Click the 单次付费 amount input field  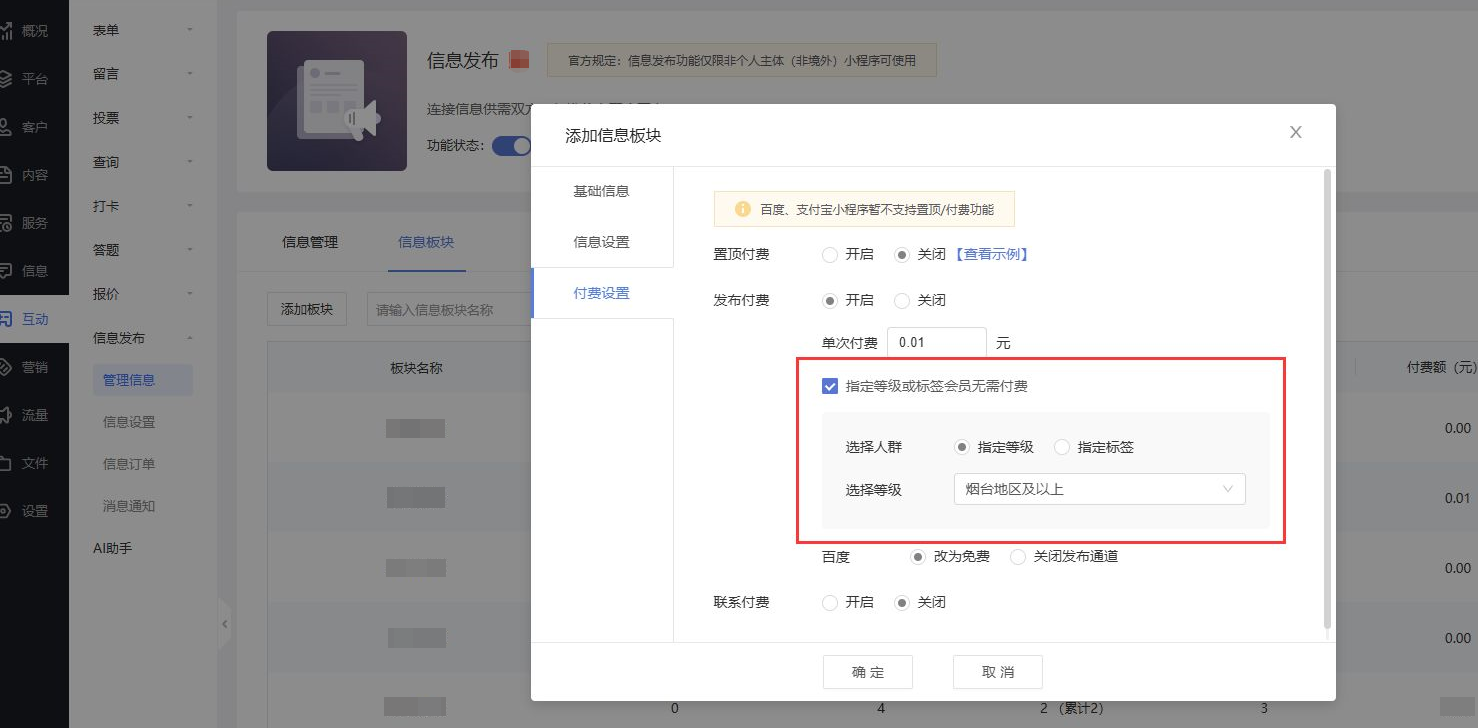click(x=936, y=343)
